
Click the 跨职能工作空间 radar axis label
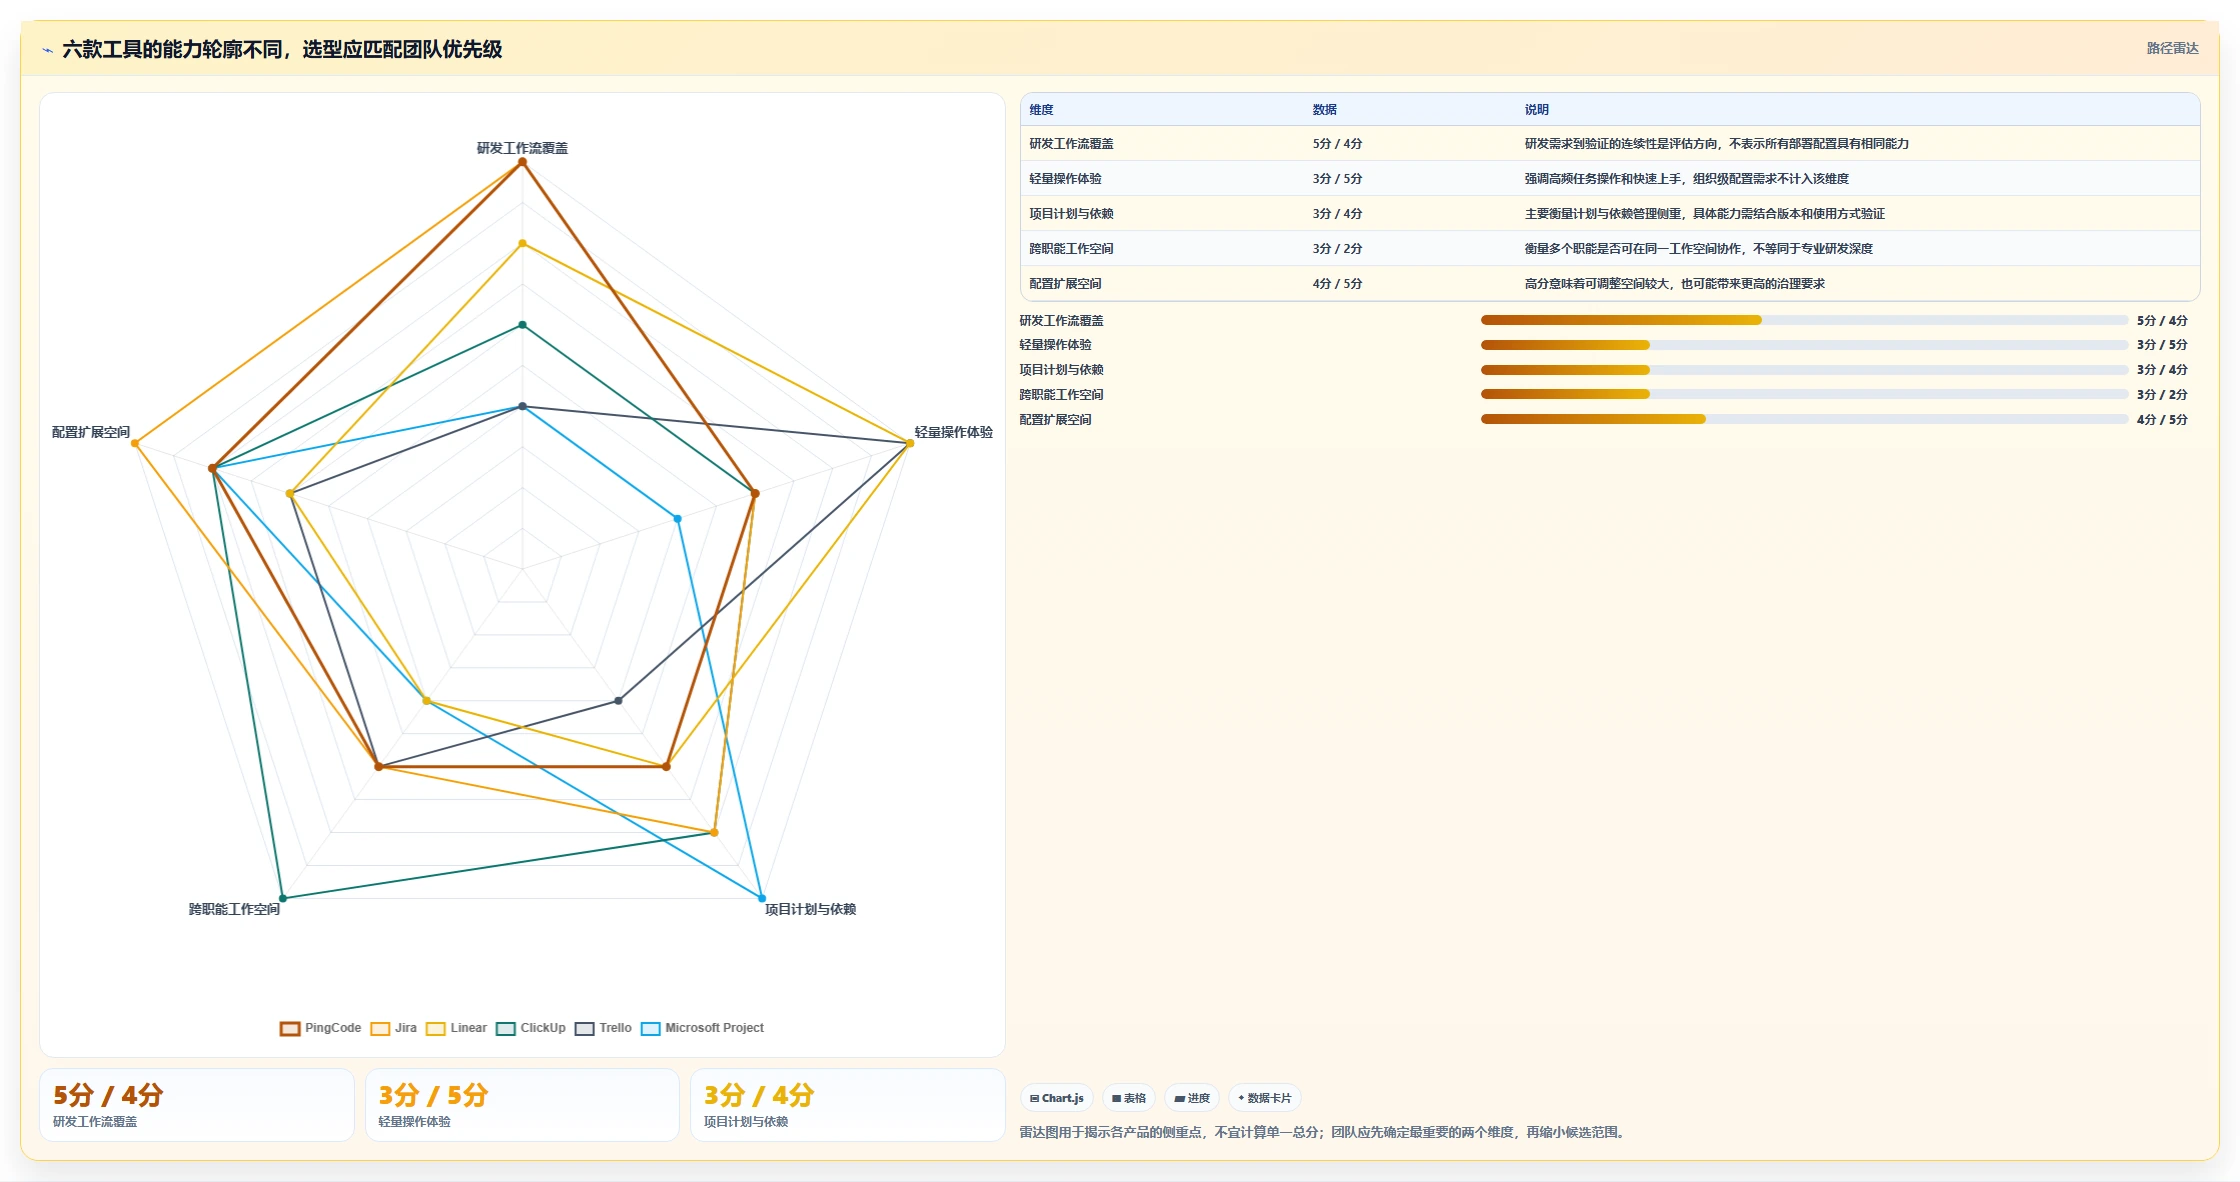(234, 909)
